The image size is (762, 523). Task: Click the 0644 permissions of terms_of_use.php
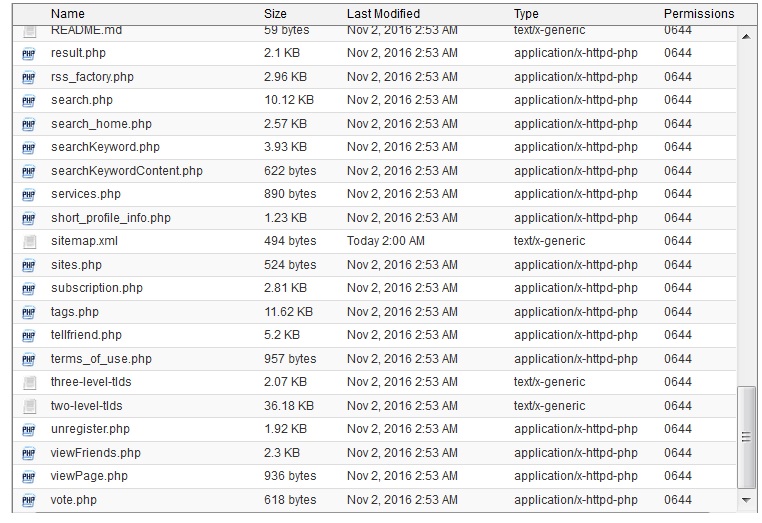tap(677, 359)
